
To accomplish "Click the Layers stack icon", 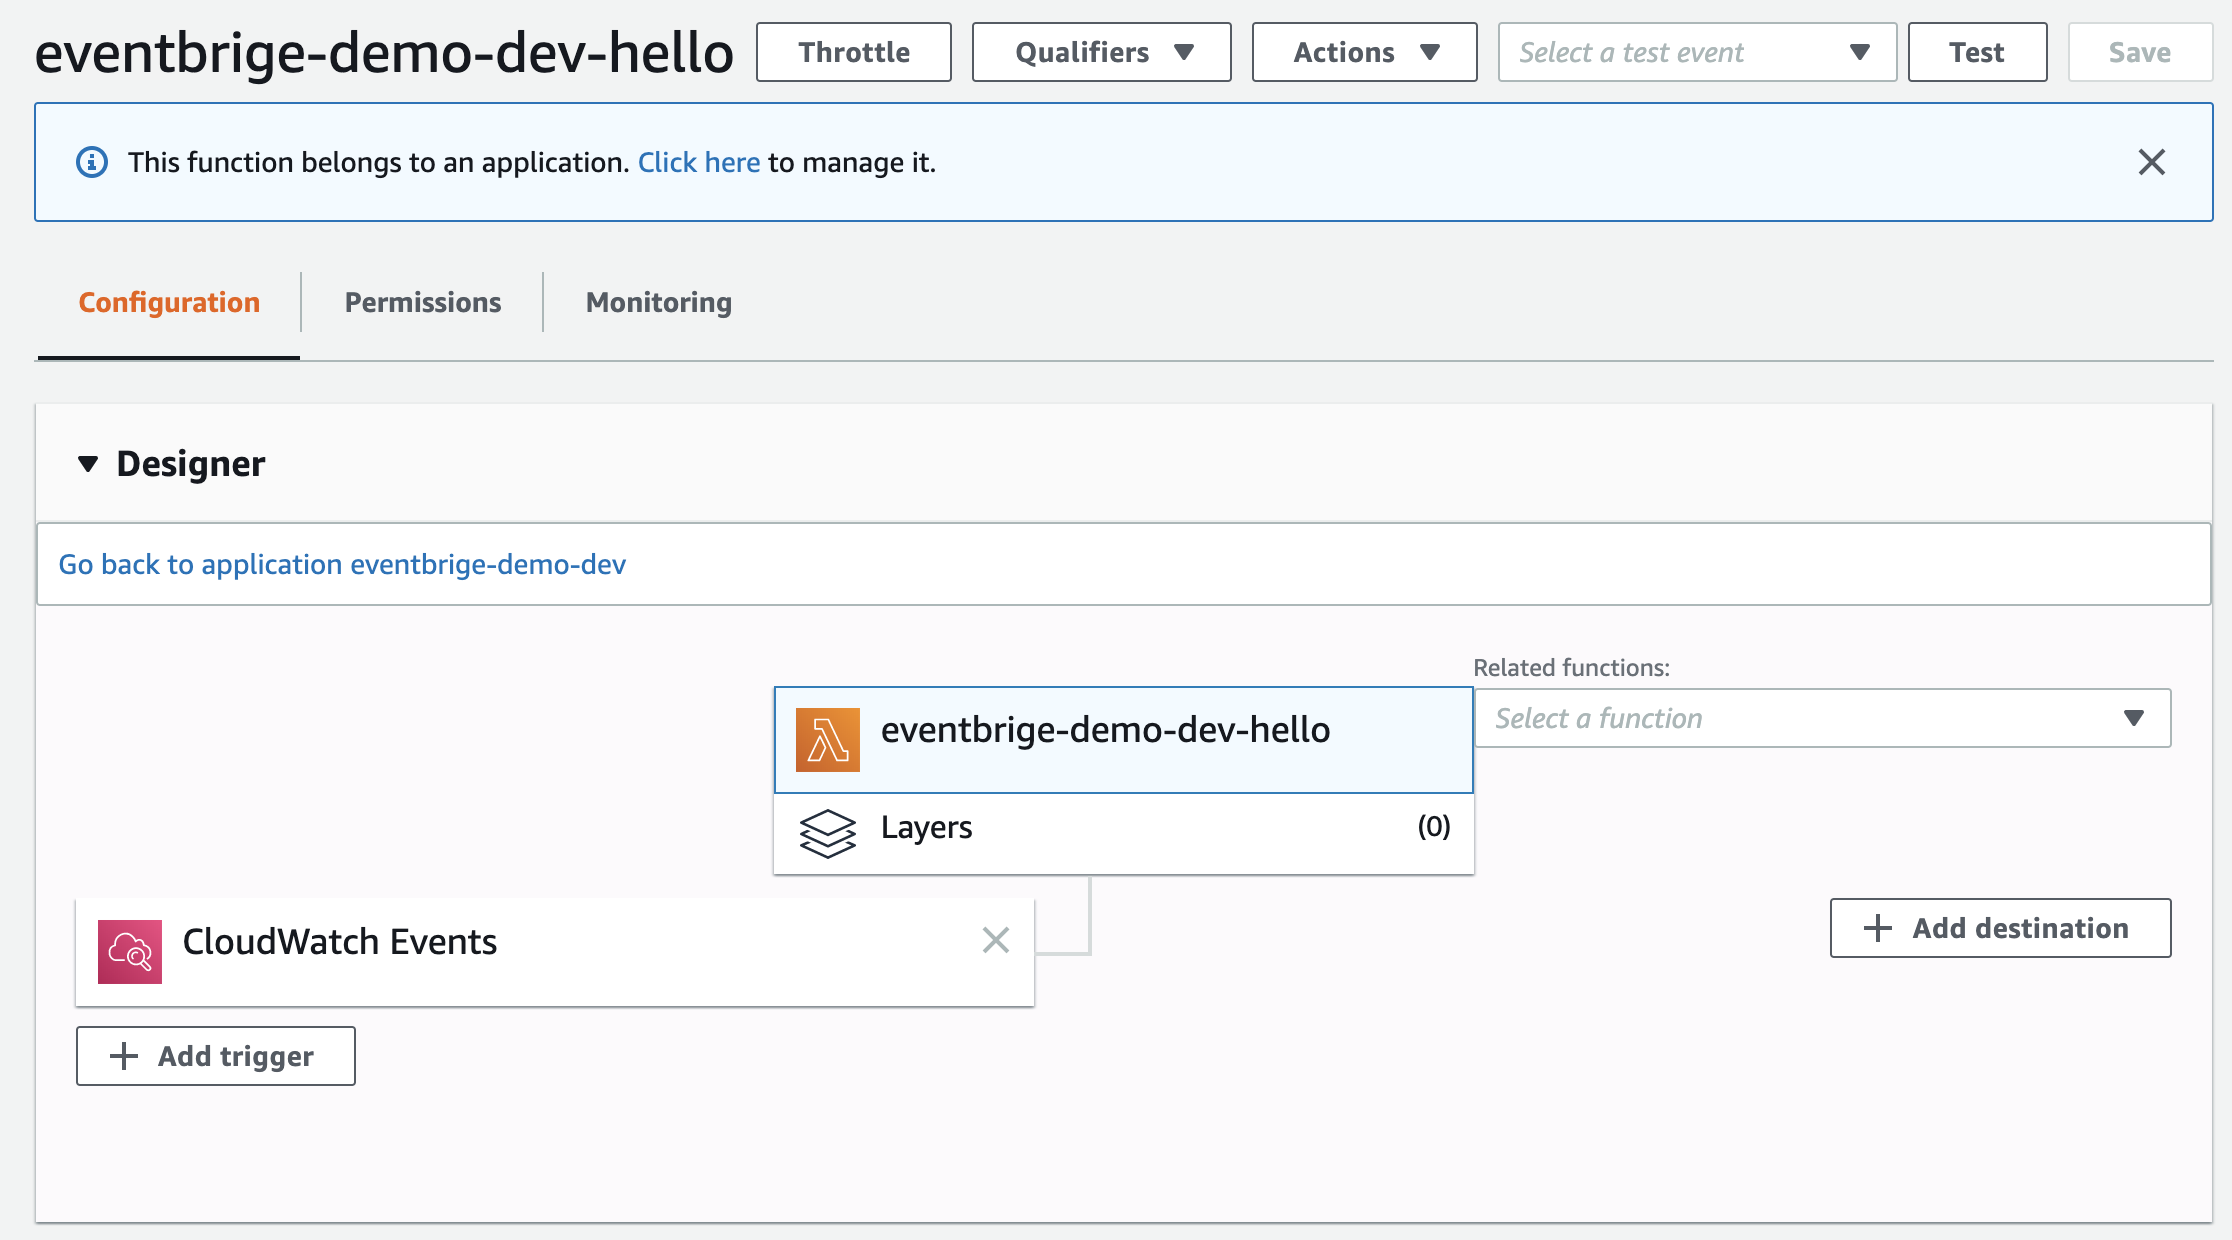I will tap(827, 833).
